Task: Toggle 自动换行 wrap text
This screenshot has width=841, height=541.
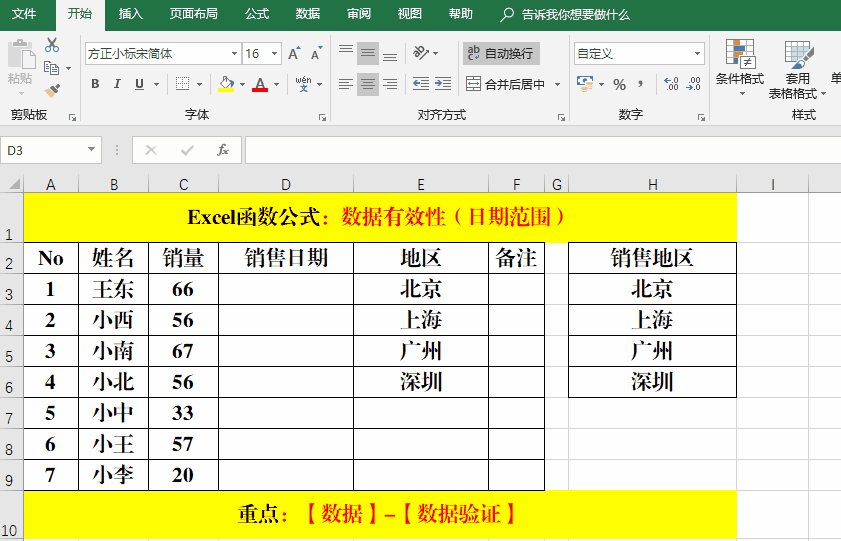Action: tap(500, 54)
